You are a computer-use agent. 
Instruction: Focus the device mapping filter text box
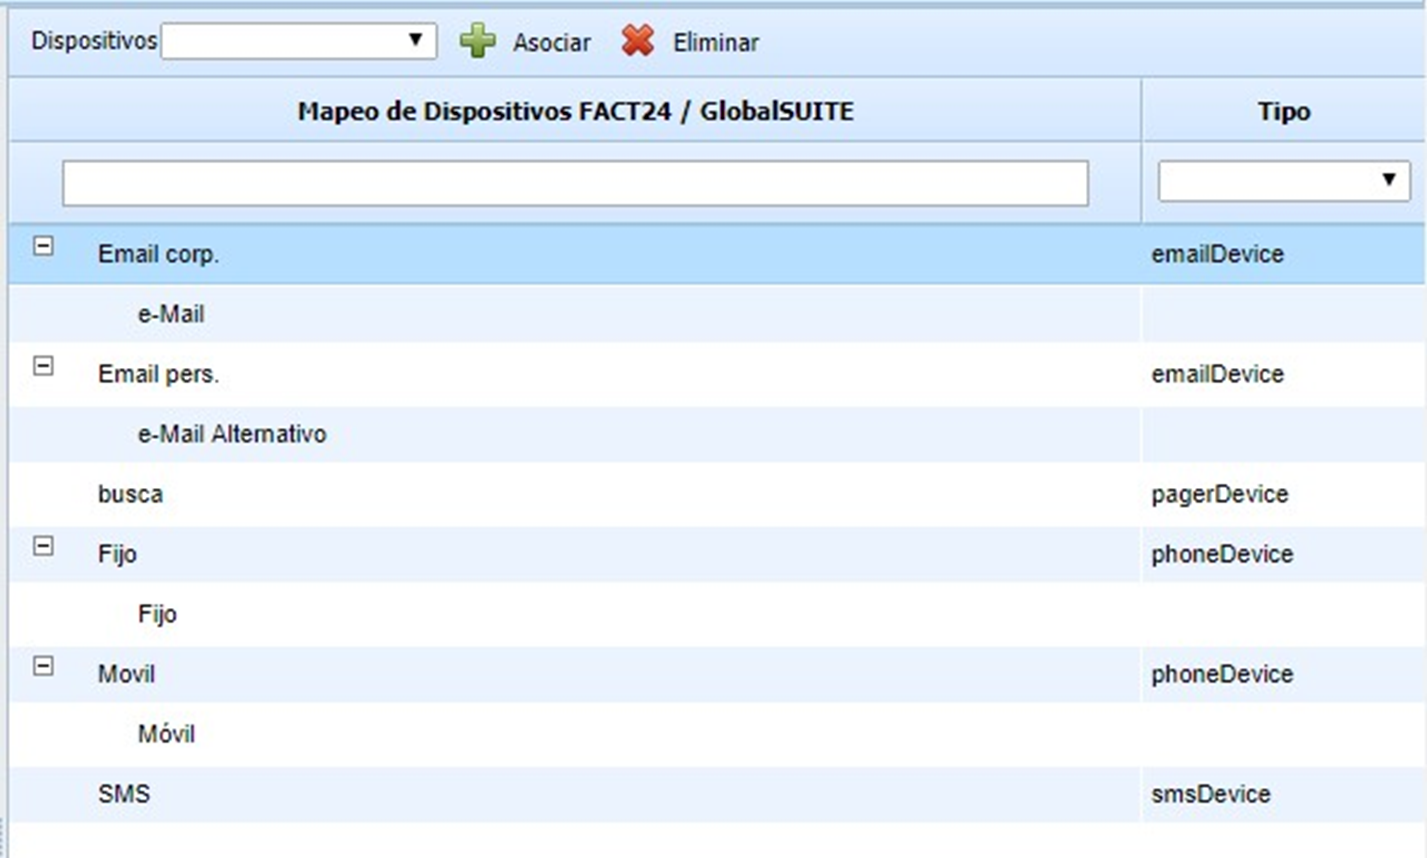point(575,184)
